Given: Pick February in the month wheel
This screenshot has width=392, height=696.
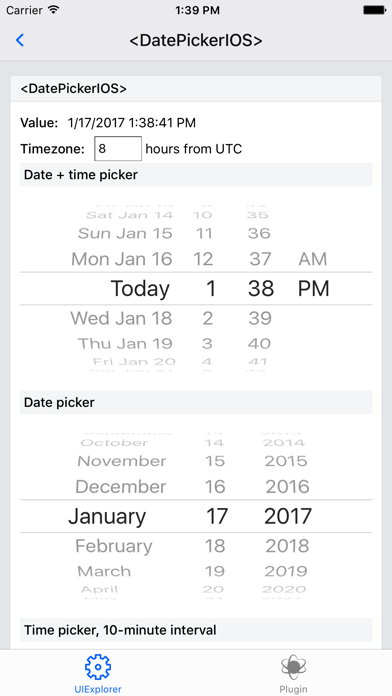Looking at the screenshot, I should pos(114,546).
